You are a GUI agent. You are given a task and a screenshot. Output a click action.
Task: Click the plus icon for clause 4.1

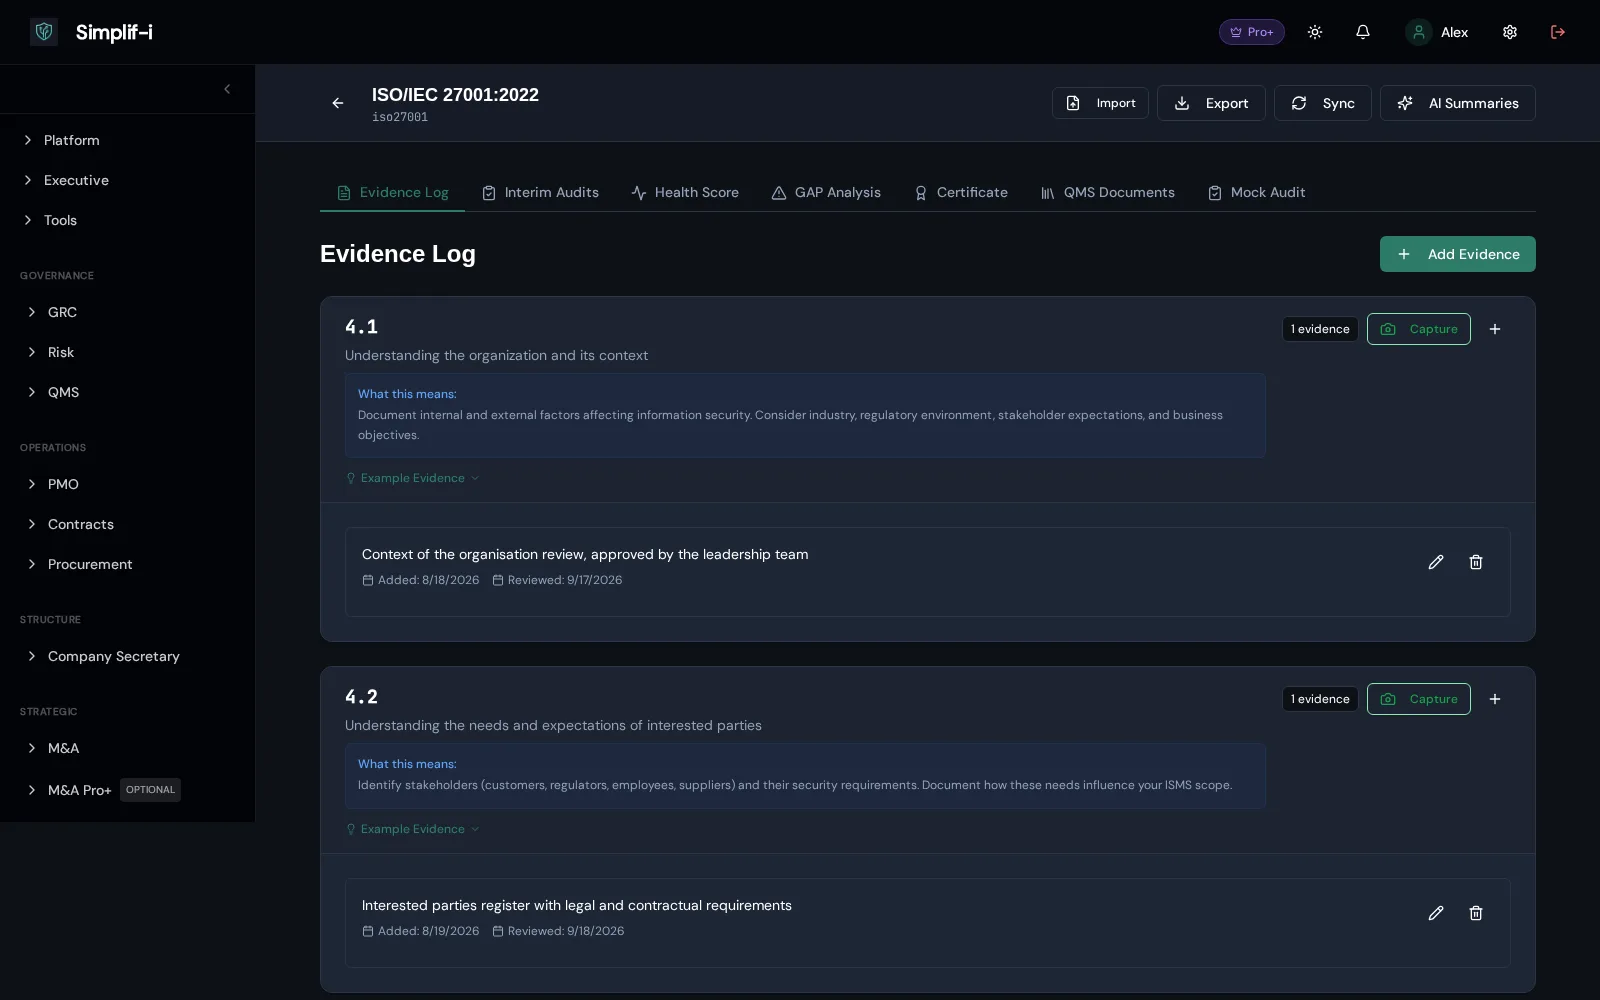1495,329
